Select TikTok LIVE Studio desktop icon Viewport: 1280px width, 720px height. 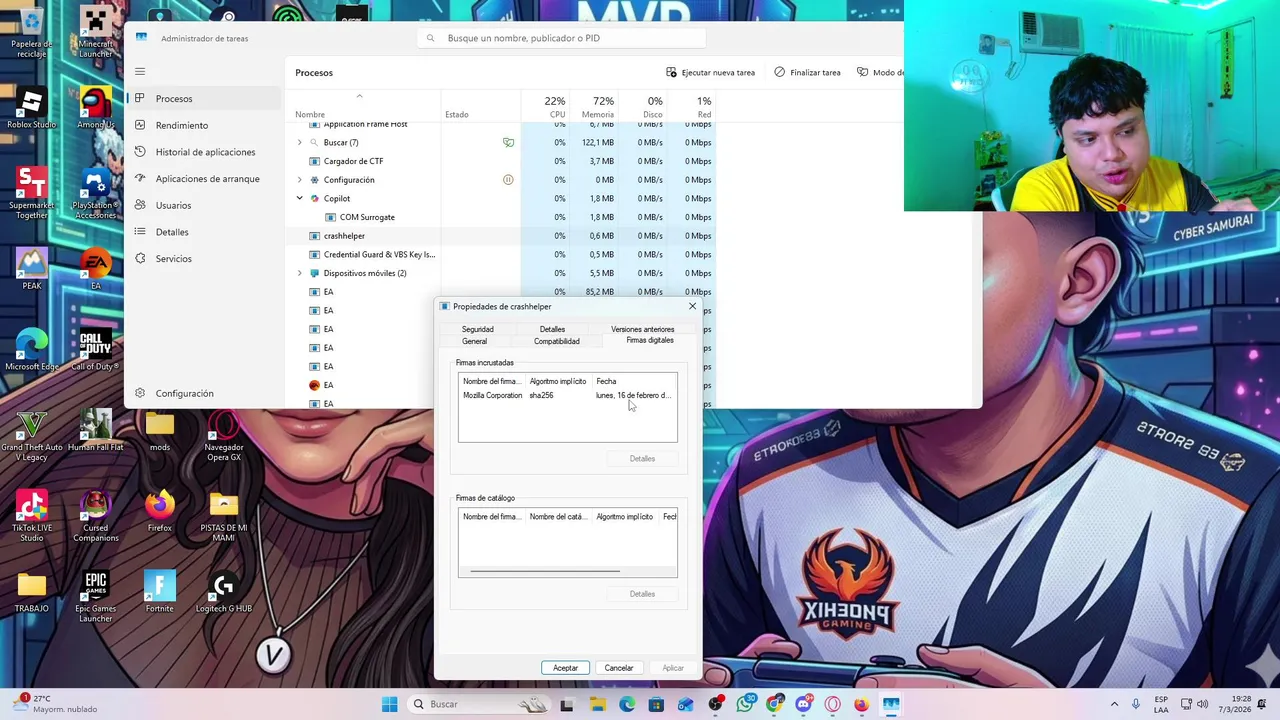[31, 516]
